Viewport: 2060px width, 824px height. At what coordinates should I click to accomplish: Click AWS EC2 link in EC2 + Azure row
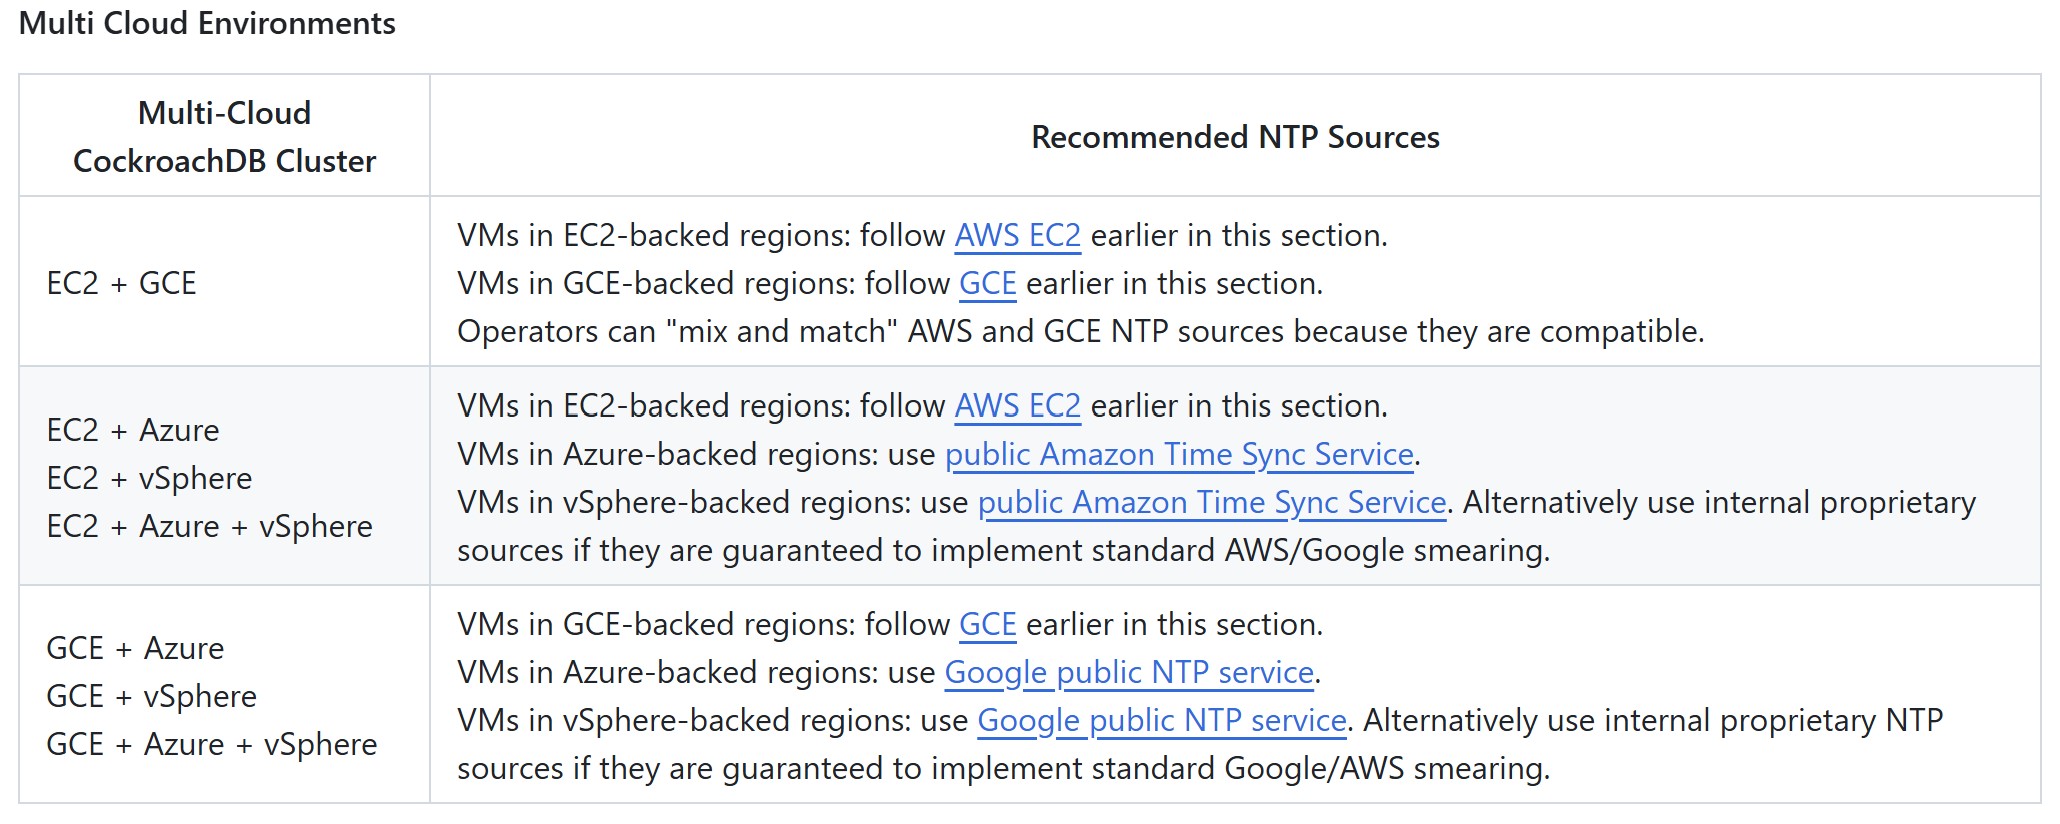tap(1017, 407)
